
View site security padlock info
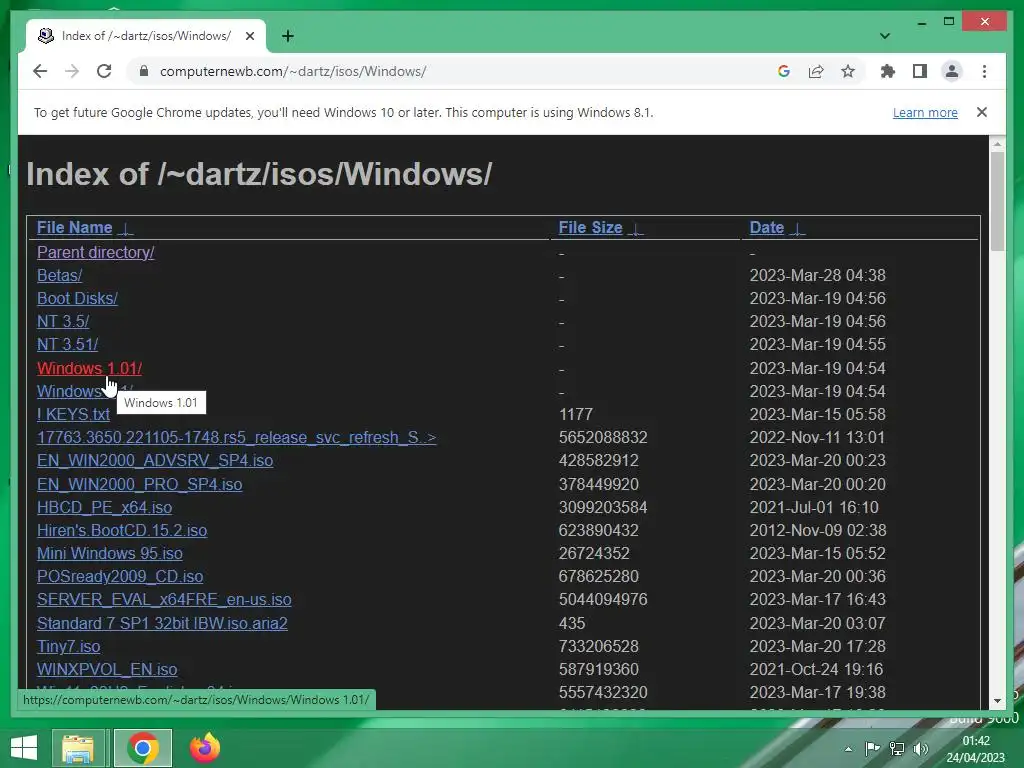[144, 71]
